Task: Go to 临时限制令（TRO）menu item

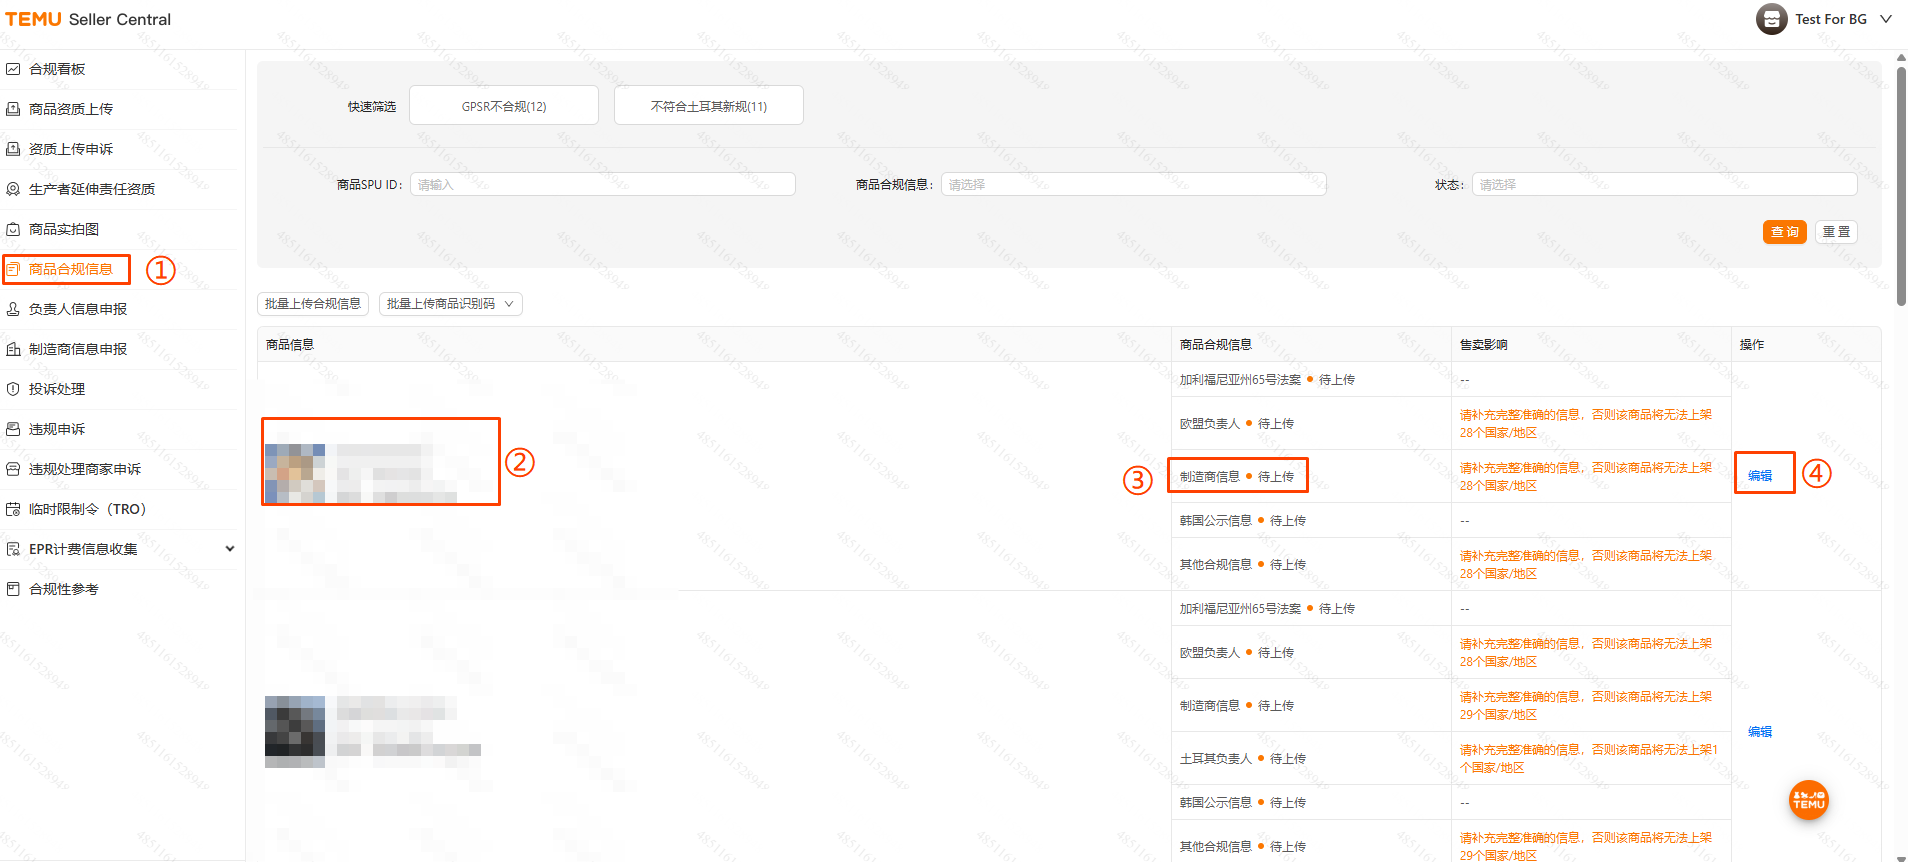Action: coord(88,509)
